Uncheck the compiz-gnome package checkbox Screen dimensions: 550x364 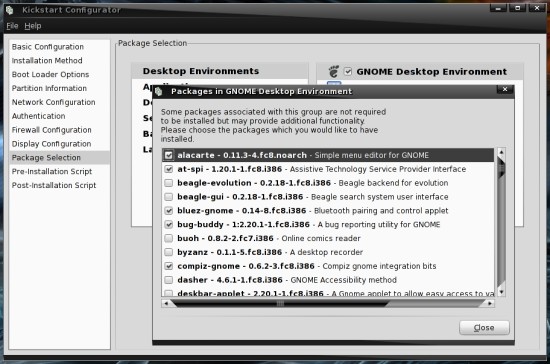coord(169,266)
